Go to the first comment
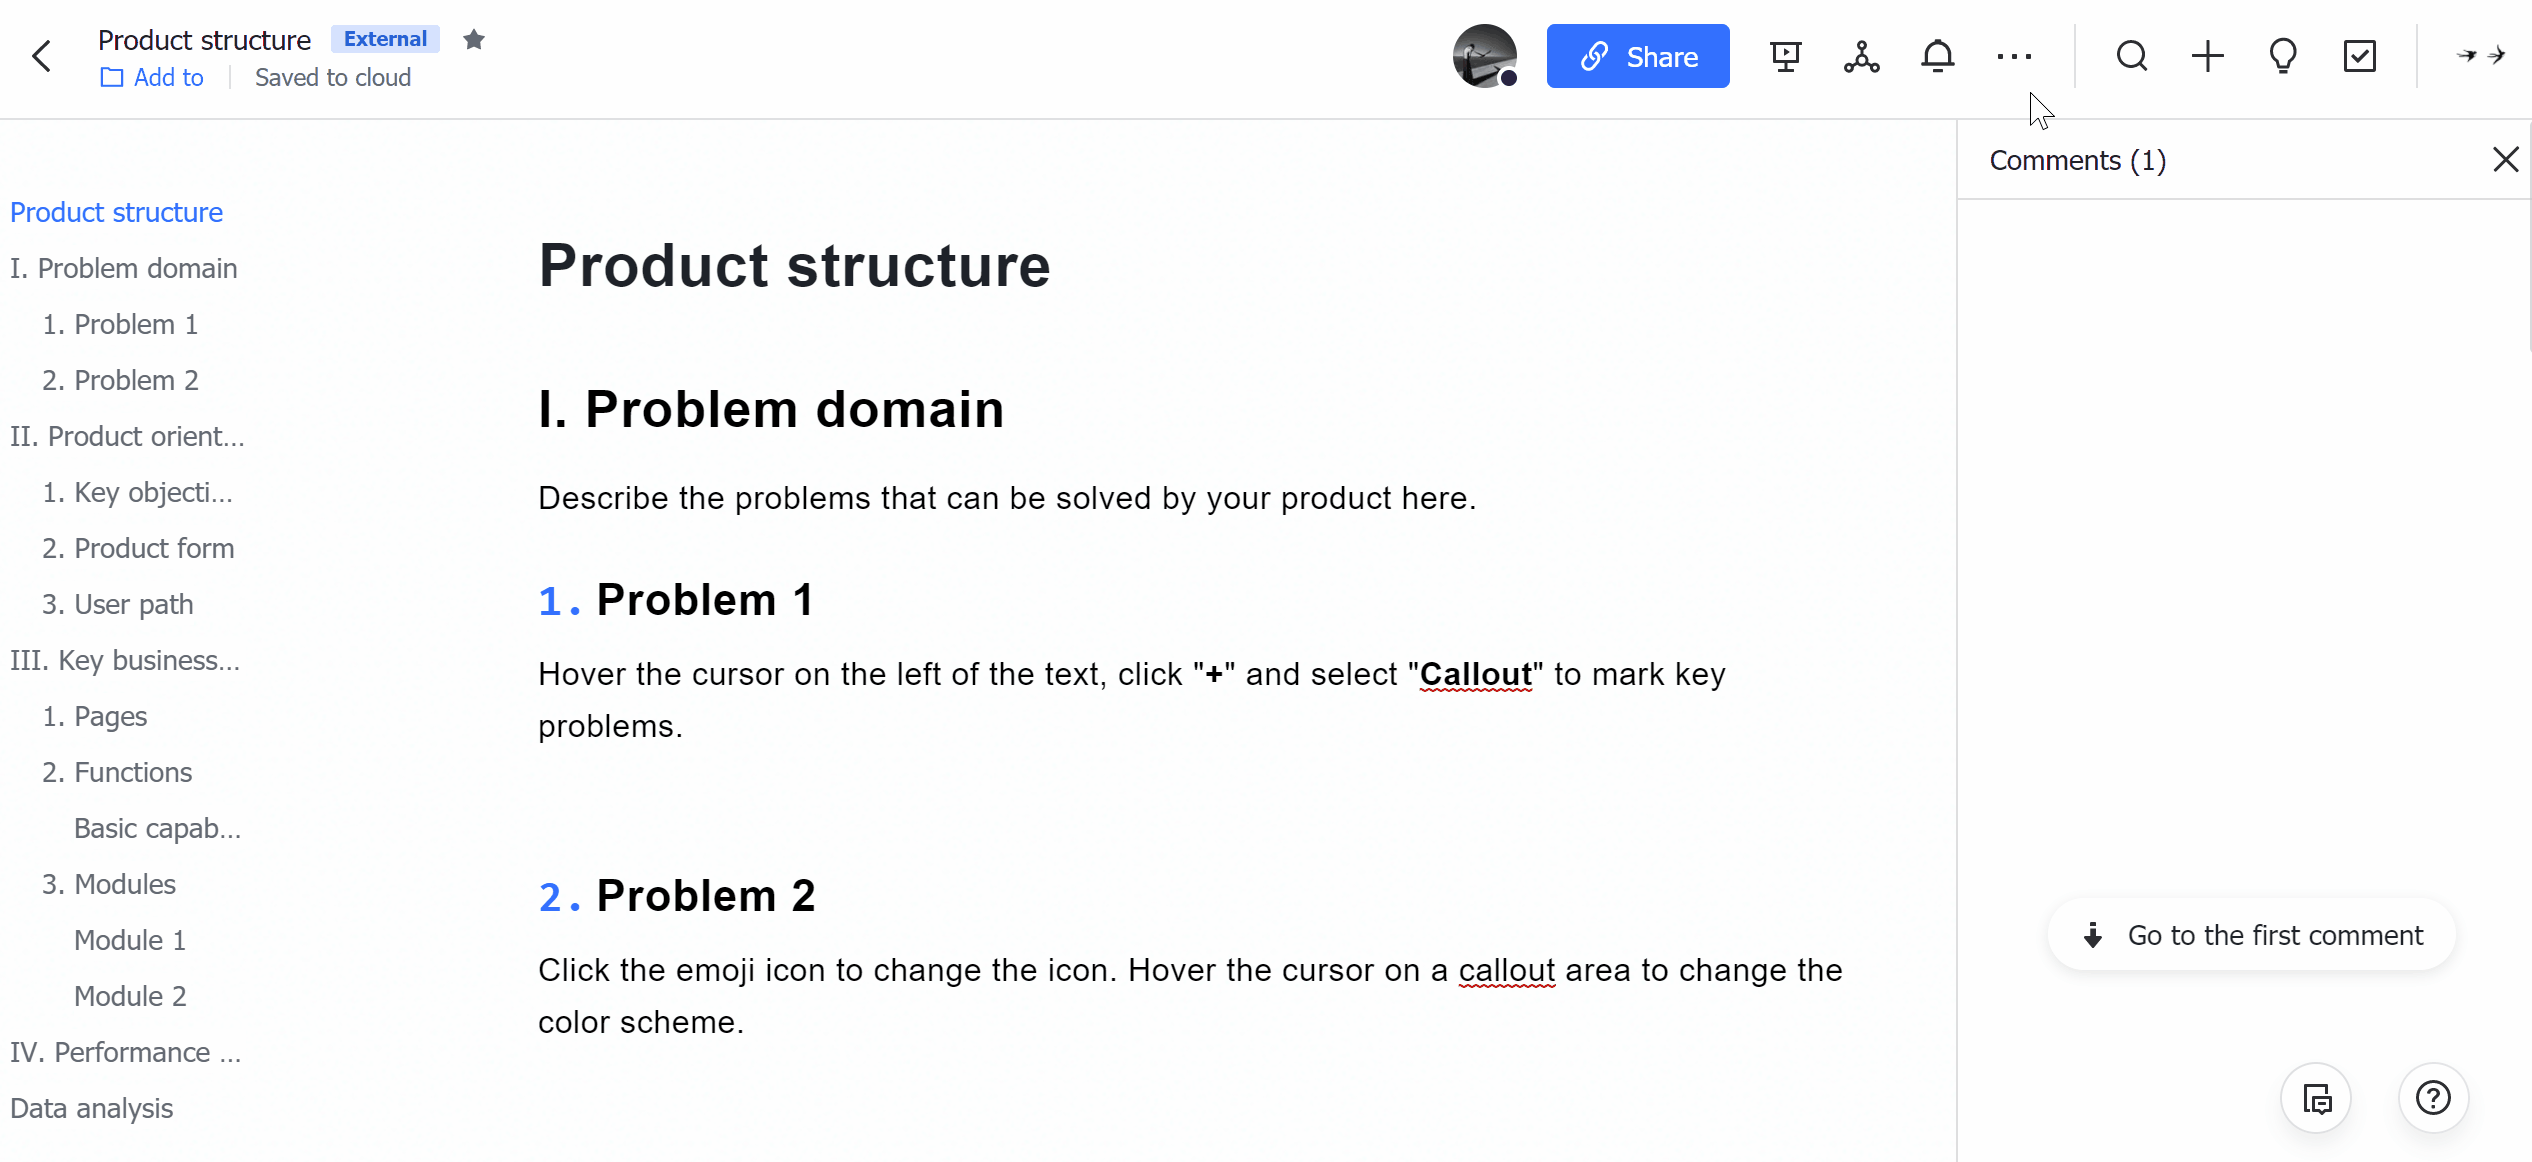 click(2252, 935)
